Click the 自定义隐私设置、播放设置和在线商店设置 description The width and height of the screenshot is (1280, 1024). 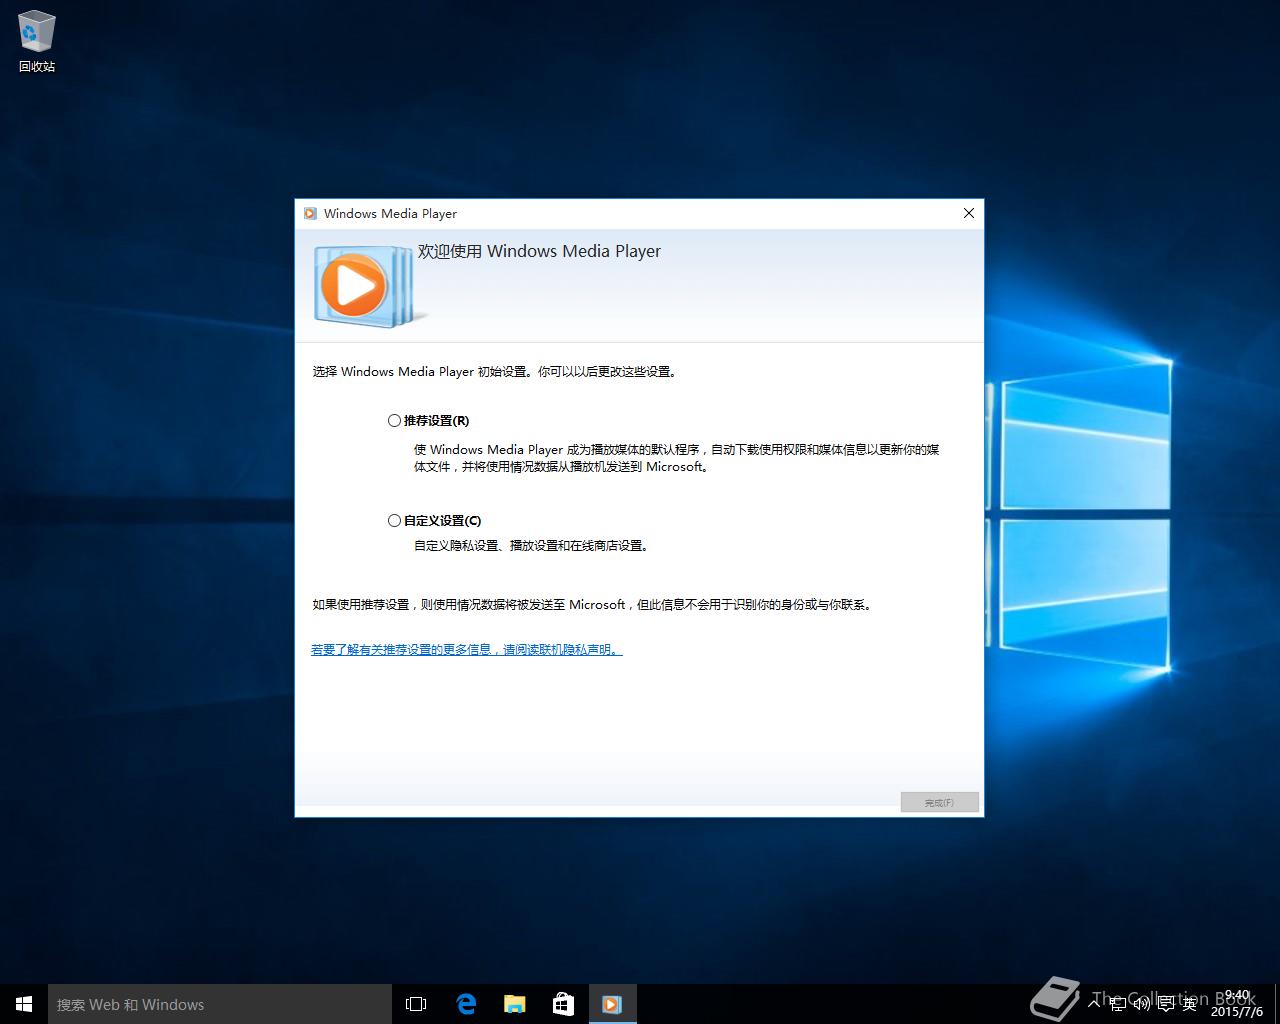coord(532,546)
